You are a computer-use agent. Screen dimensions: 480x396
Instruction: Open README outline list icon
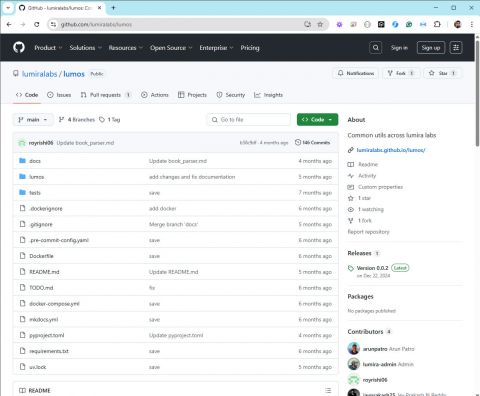328,390
